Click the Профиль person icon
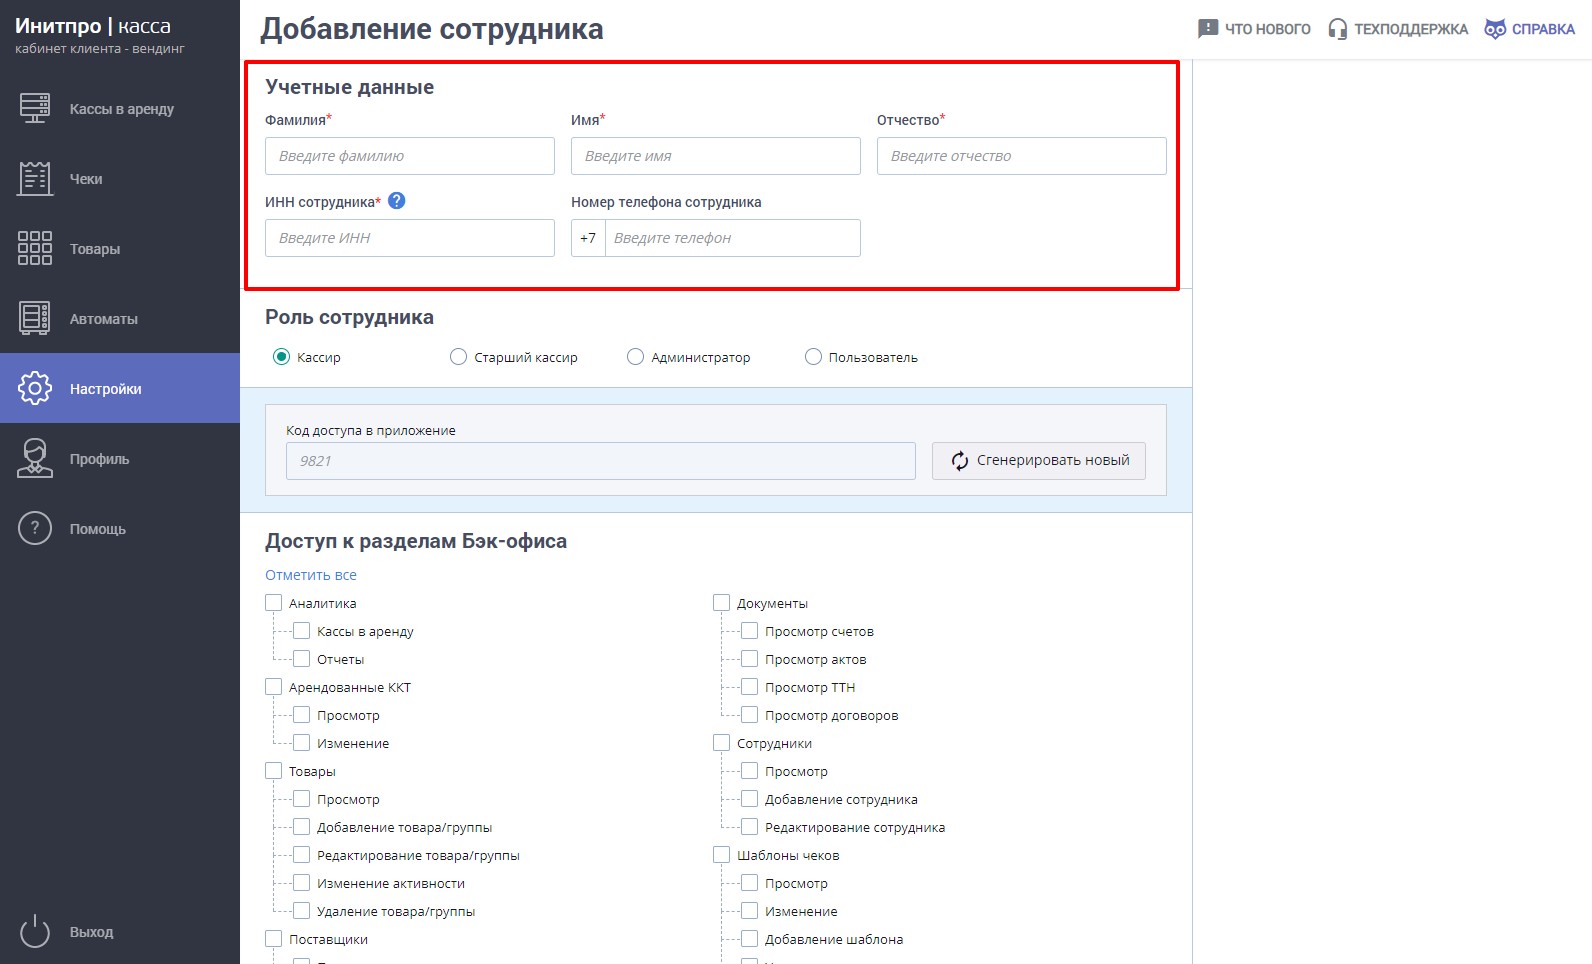This screenshot has height=964, width=1592. 35,458
